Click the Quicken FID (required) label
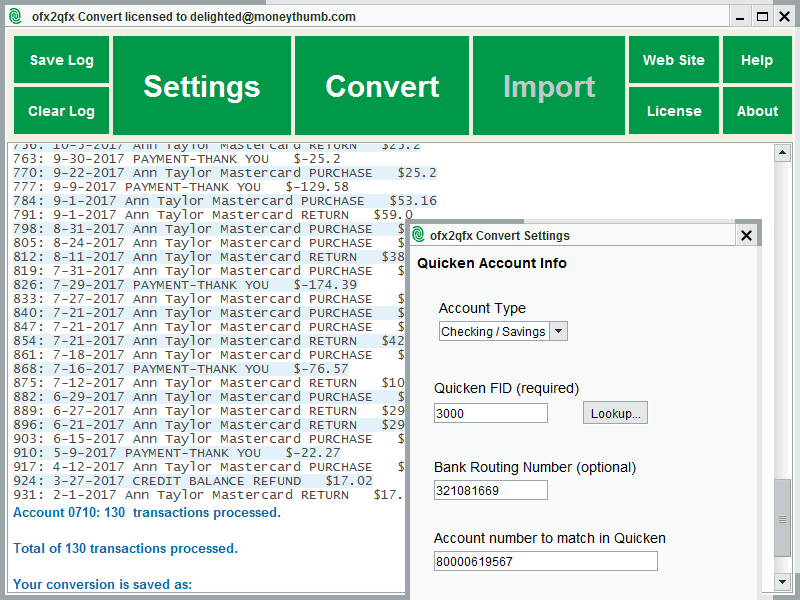The height and width of the screenshot is (600, 800). [507, 388]
